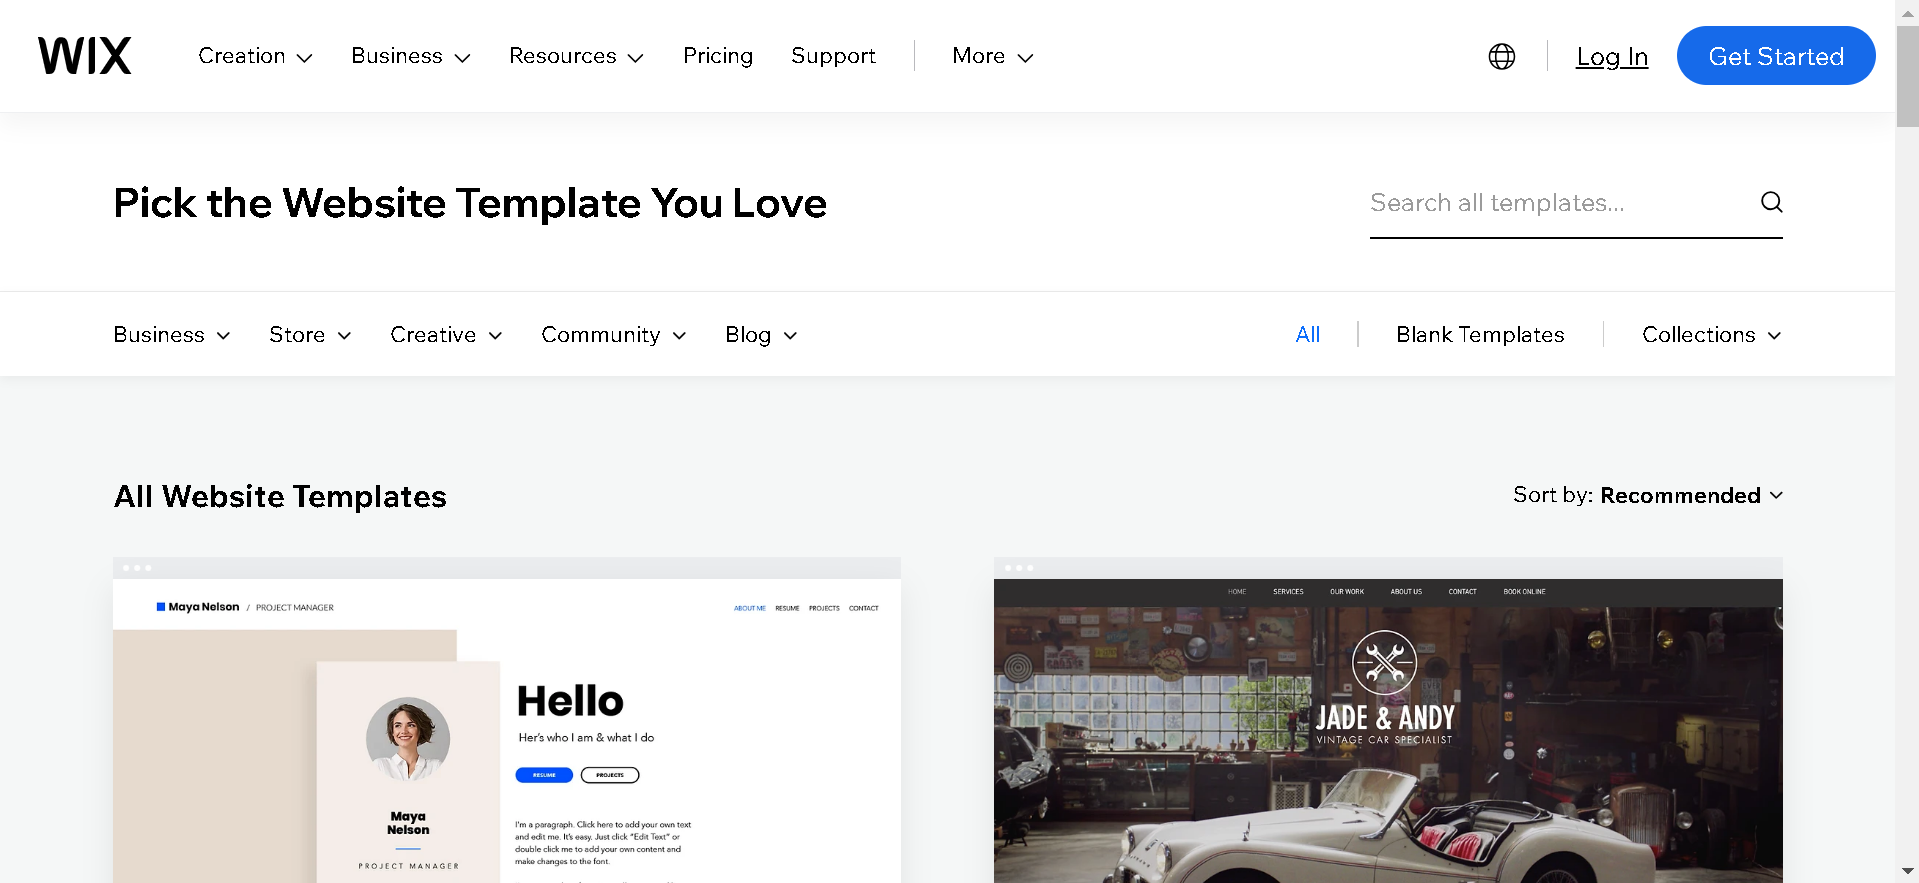Expand the Community template category
Viewport: 1919px width, 883px height.
pyautogui.click(x=614, y=335)
